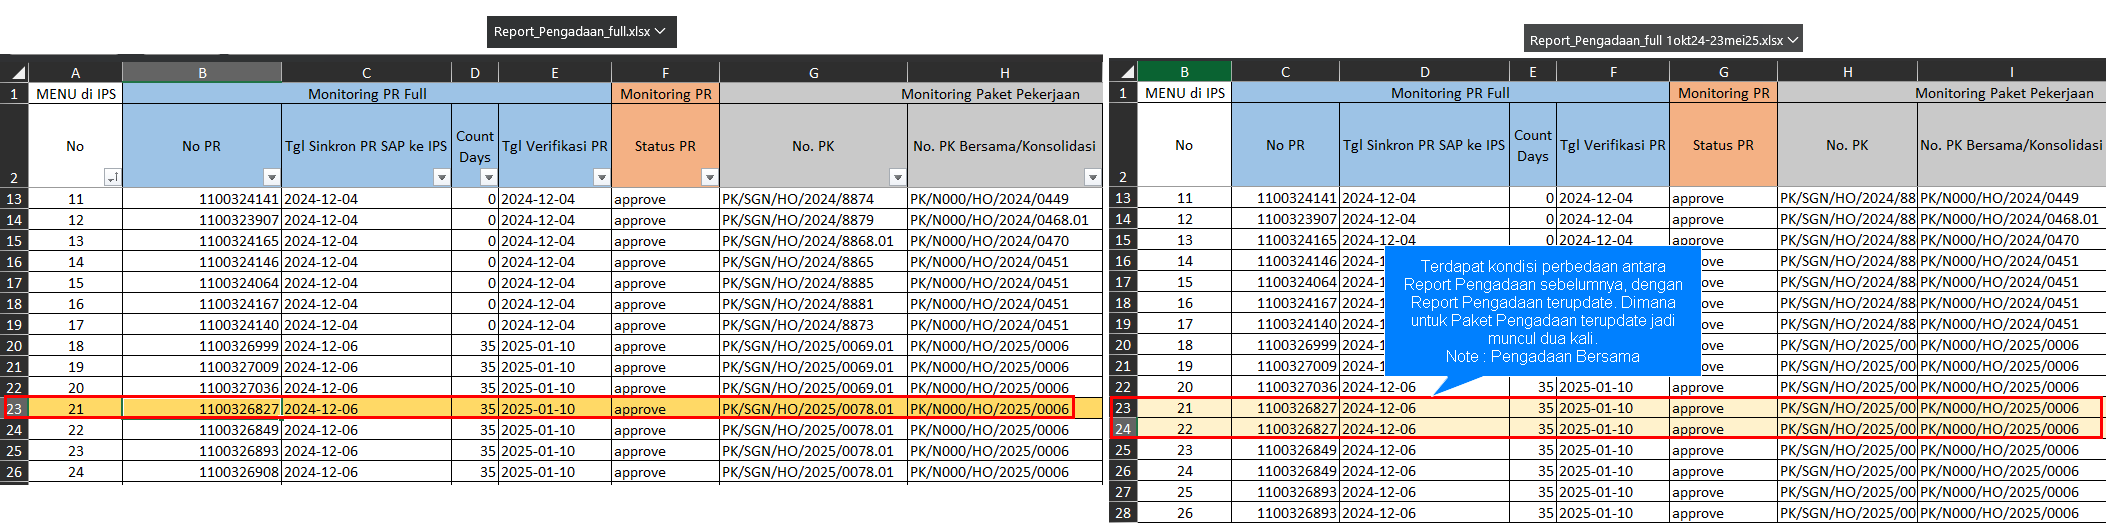Open the sorted filter button on No column

(112, 177)
